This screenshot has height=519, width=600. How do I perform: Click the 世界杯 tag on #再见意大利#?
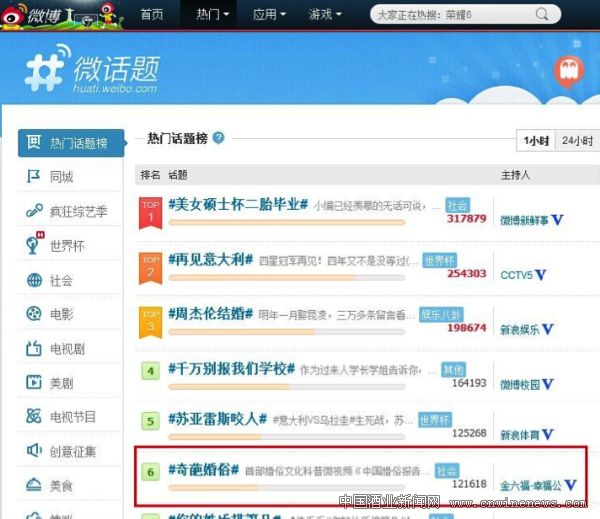440,261
